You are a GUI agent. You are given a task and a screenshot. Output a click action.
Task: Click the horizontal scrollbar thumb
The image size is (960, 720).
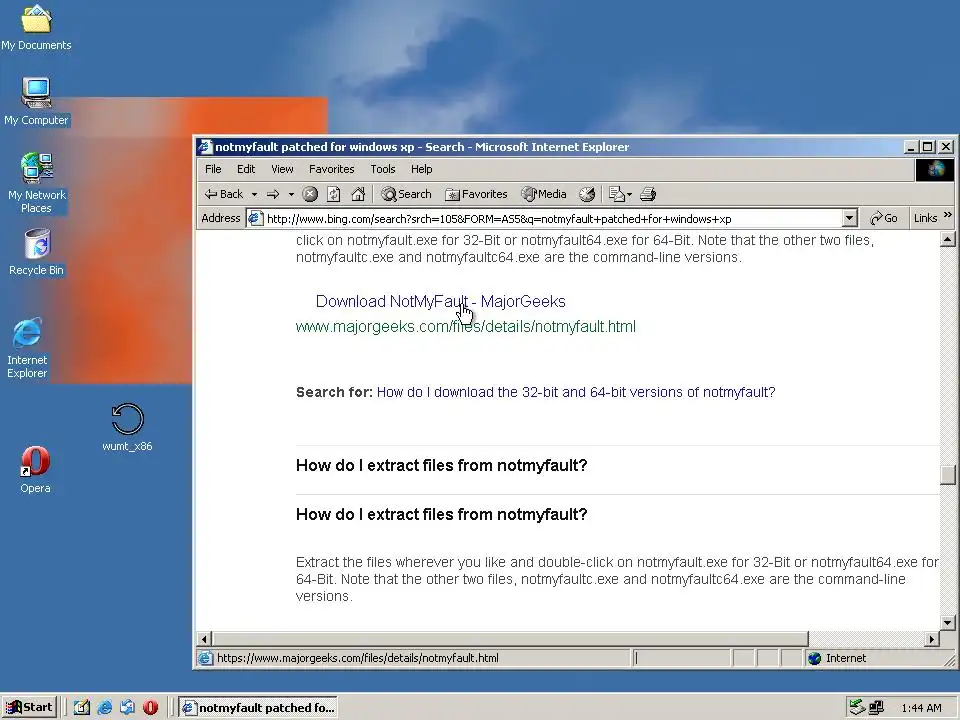point(510,639)
